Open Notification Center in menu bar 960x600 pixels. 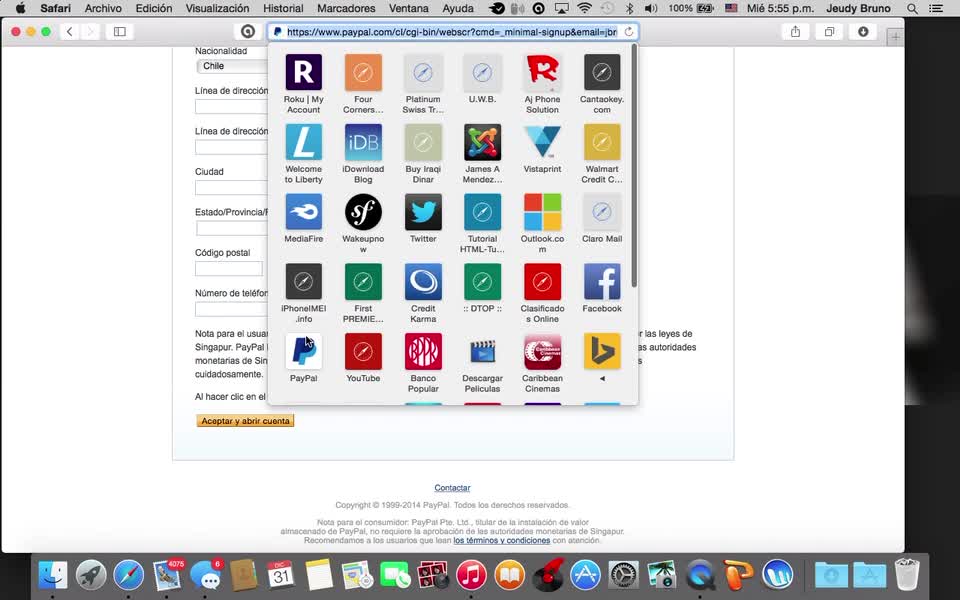coord(936,9)
